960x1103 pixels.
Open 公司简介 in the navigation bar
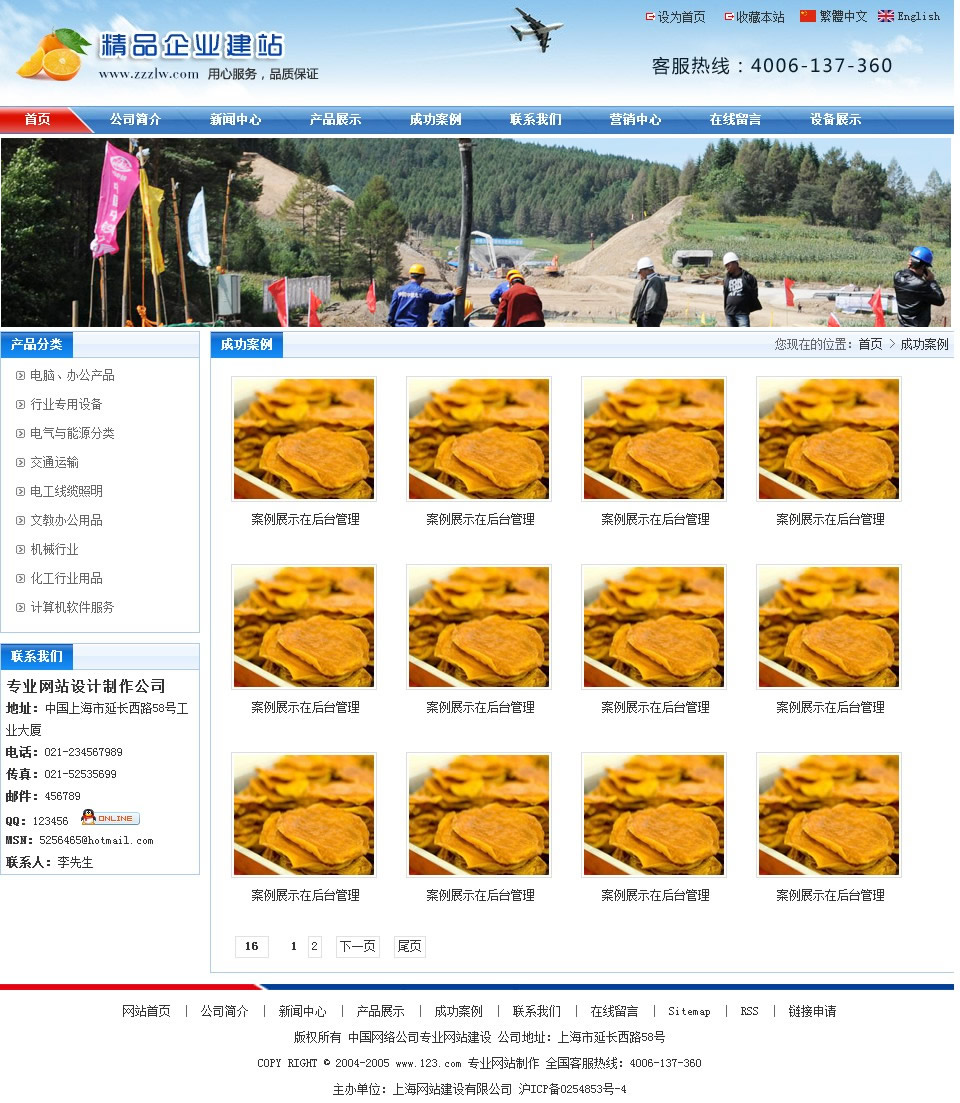(x=135, y=119)
